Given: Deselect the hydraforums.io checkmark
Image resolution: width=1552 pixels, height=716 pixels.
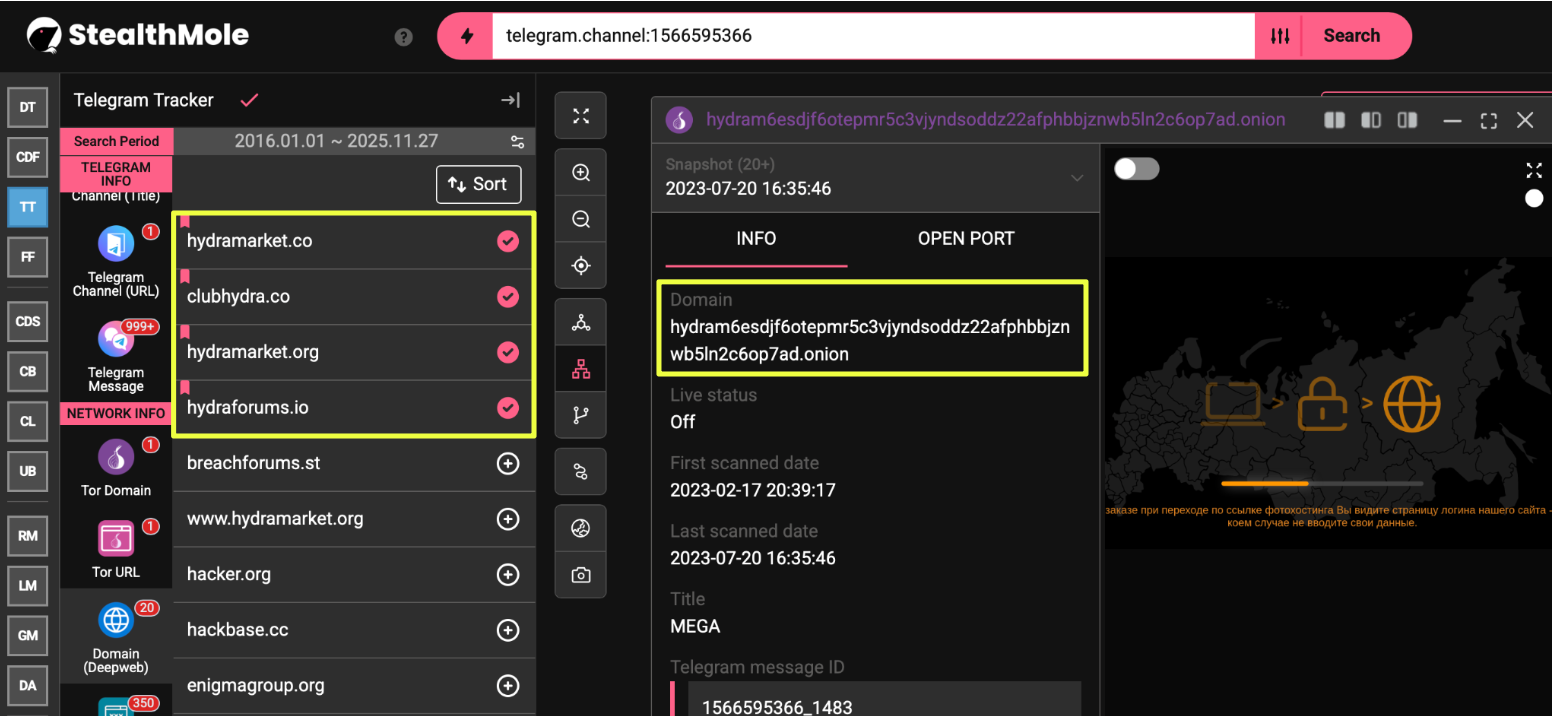Looking at the screenshot, I should click(x=508, y=408).
